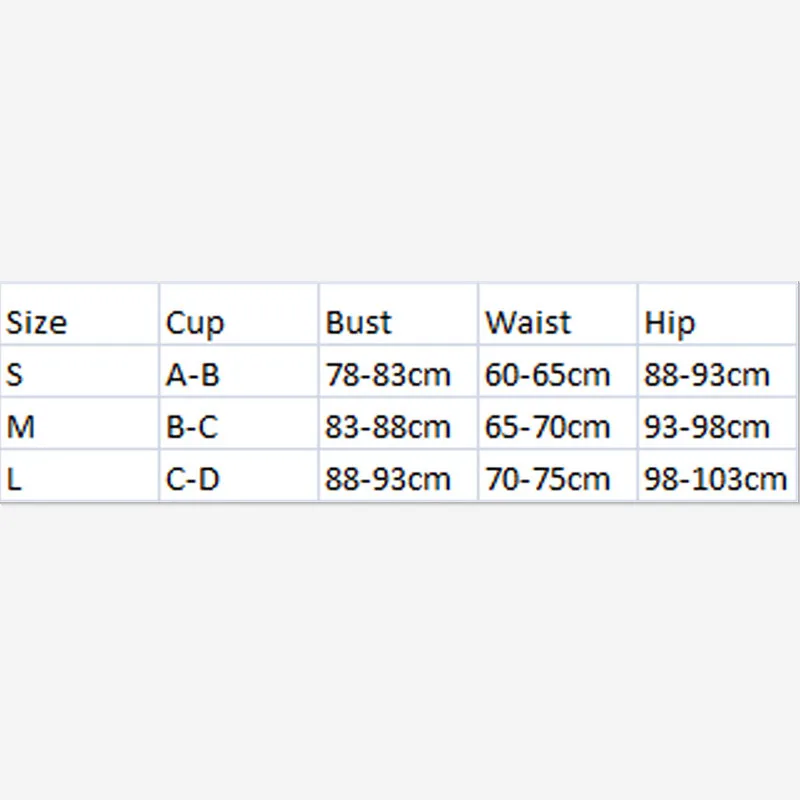Screen dimensions: 800x800
Task: Select the size L cell
Action: click(80, 476)
